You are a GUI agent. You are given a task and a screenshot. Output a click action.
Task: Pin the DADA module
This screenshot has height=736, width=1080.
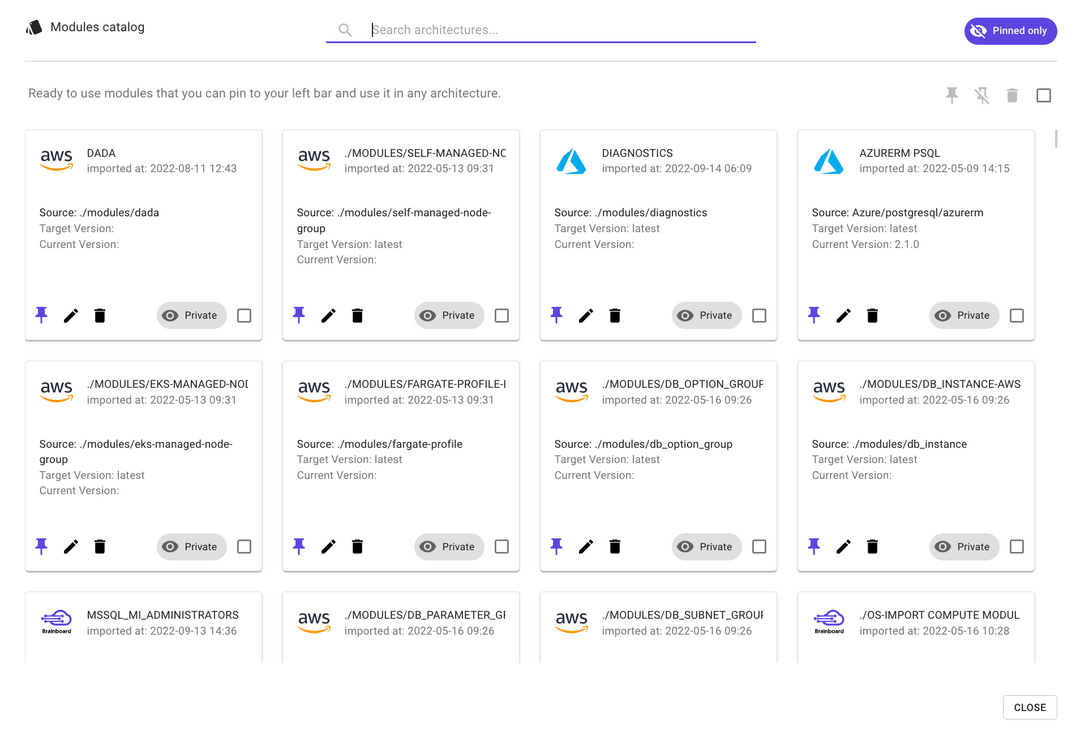click(x=41, y=315)
